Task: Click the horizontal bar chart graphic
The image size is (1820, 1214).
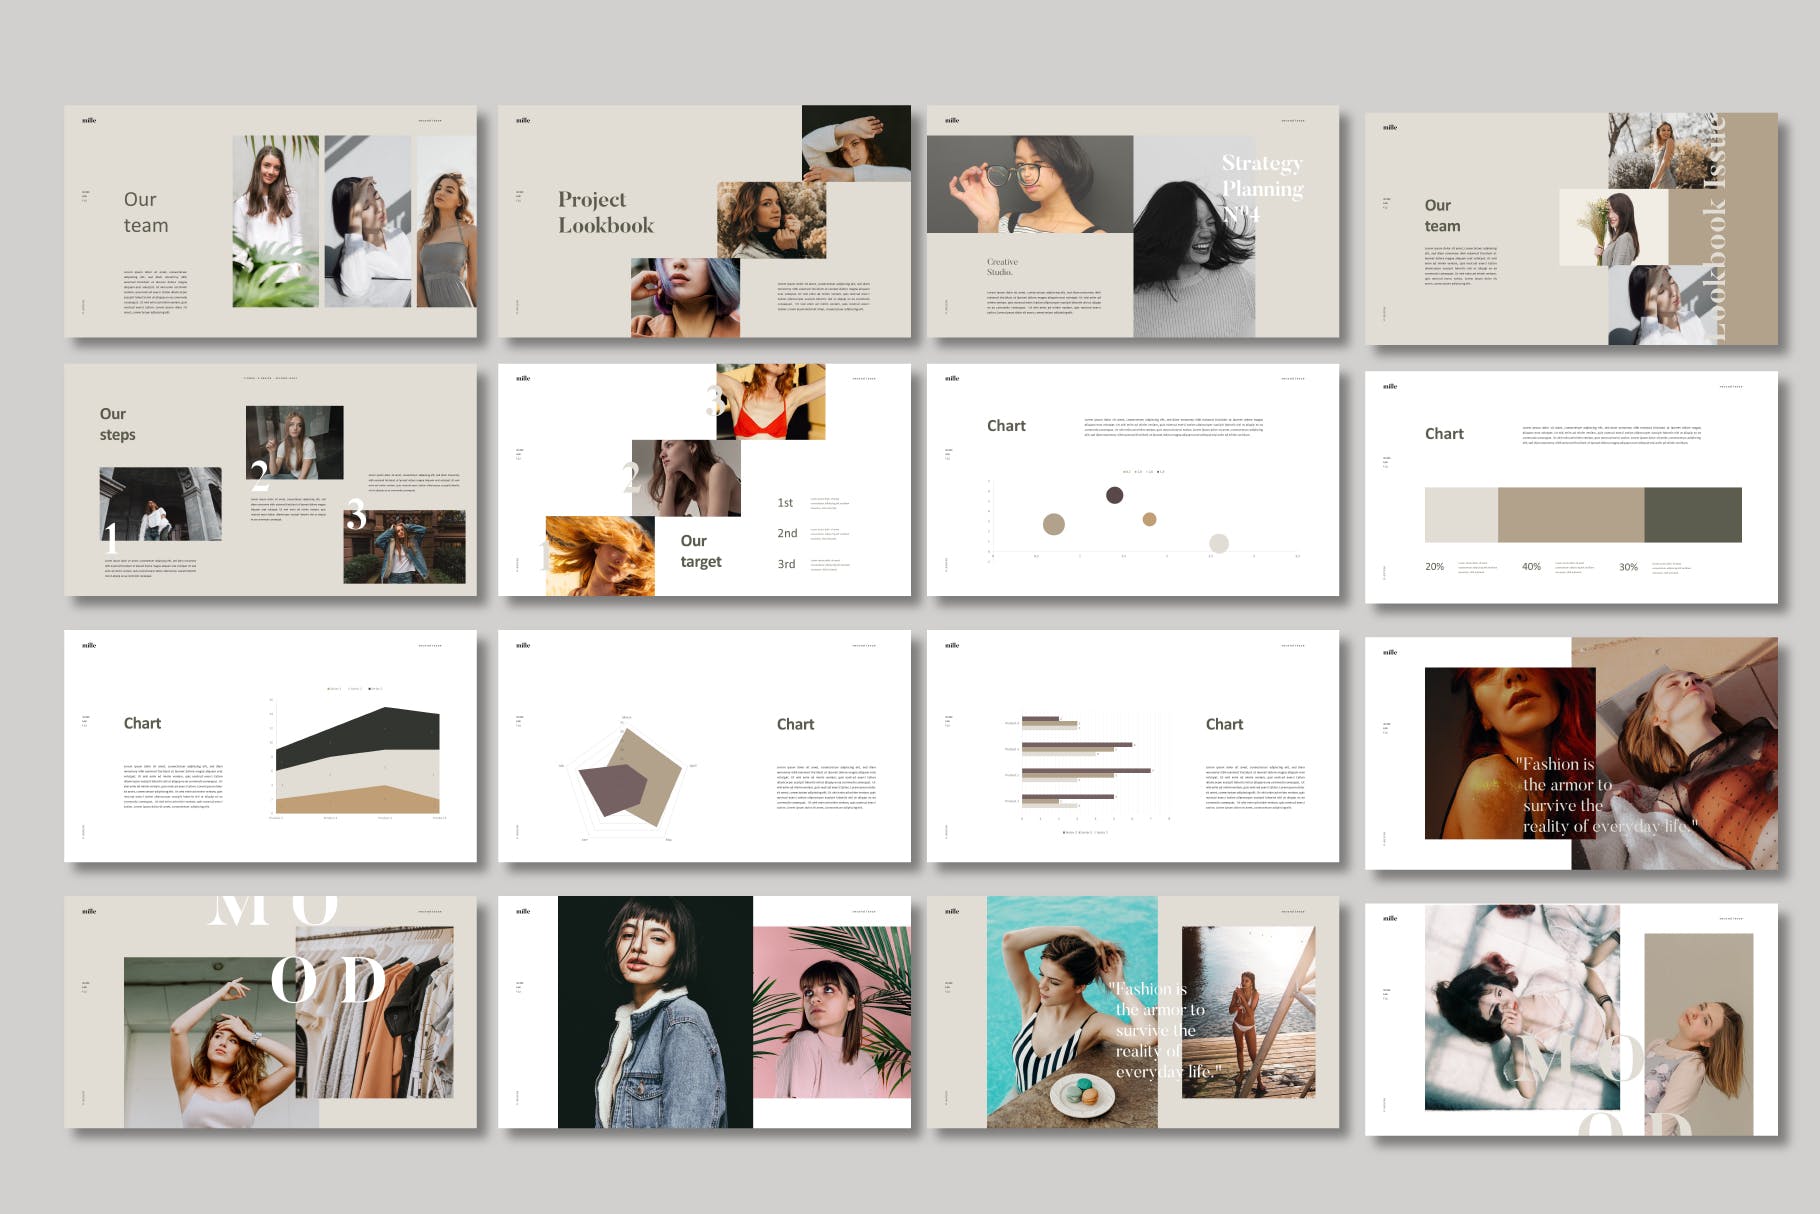Action: (1085, 762)
